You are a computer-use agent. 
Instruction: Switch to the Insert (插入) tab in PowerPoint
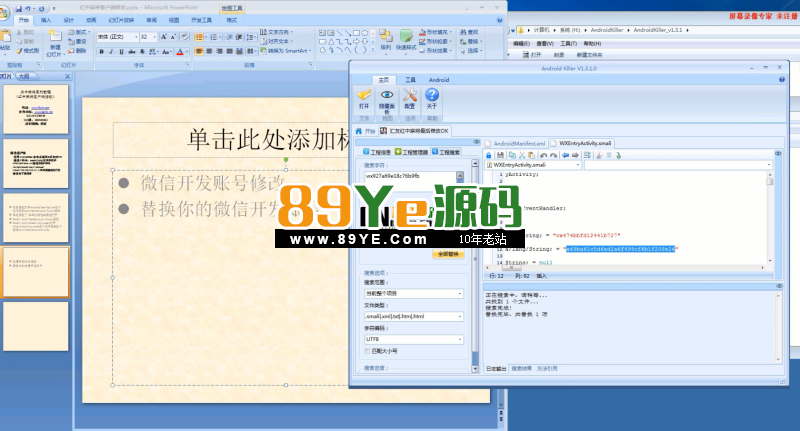coord(46,20)
